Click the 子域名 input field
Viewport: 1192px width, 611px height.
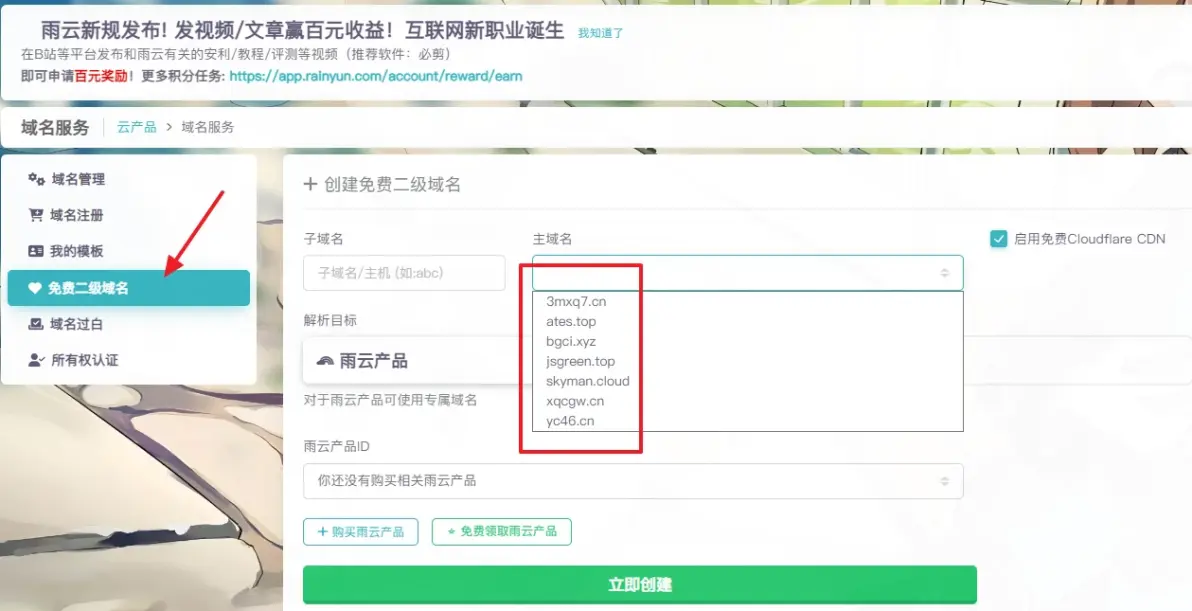click(404, 273)
